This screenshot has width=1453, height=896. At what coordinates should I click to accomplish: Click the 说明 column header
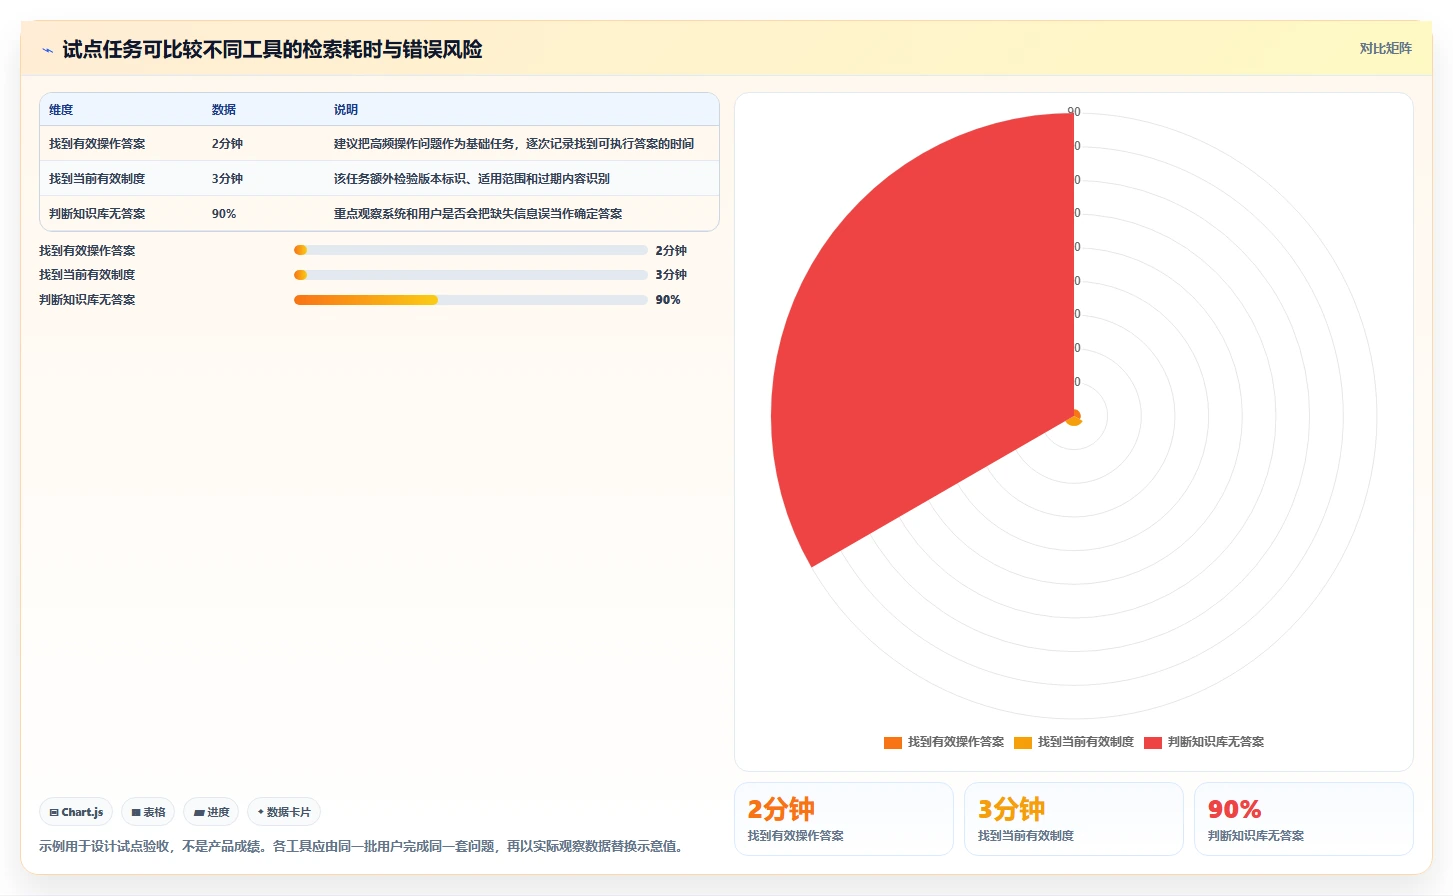(x=346, y=110)
